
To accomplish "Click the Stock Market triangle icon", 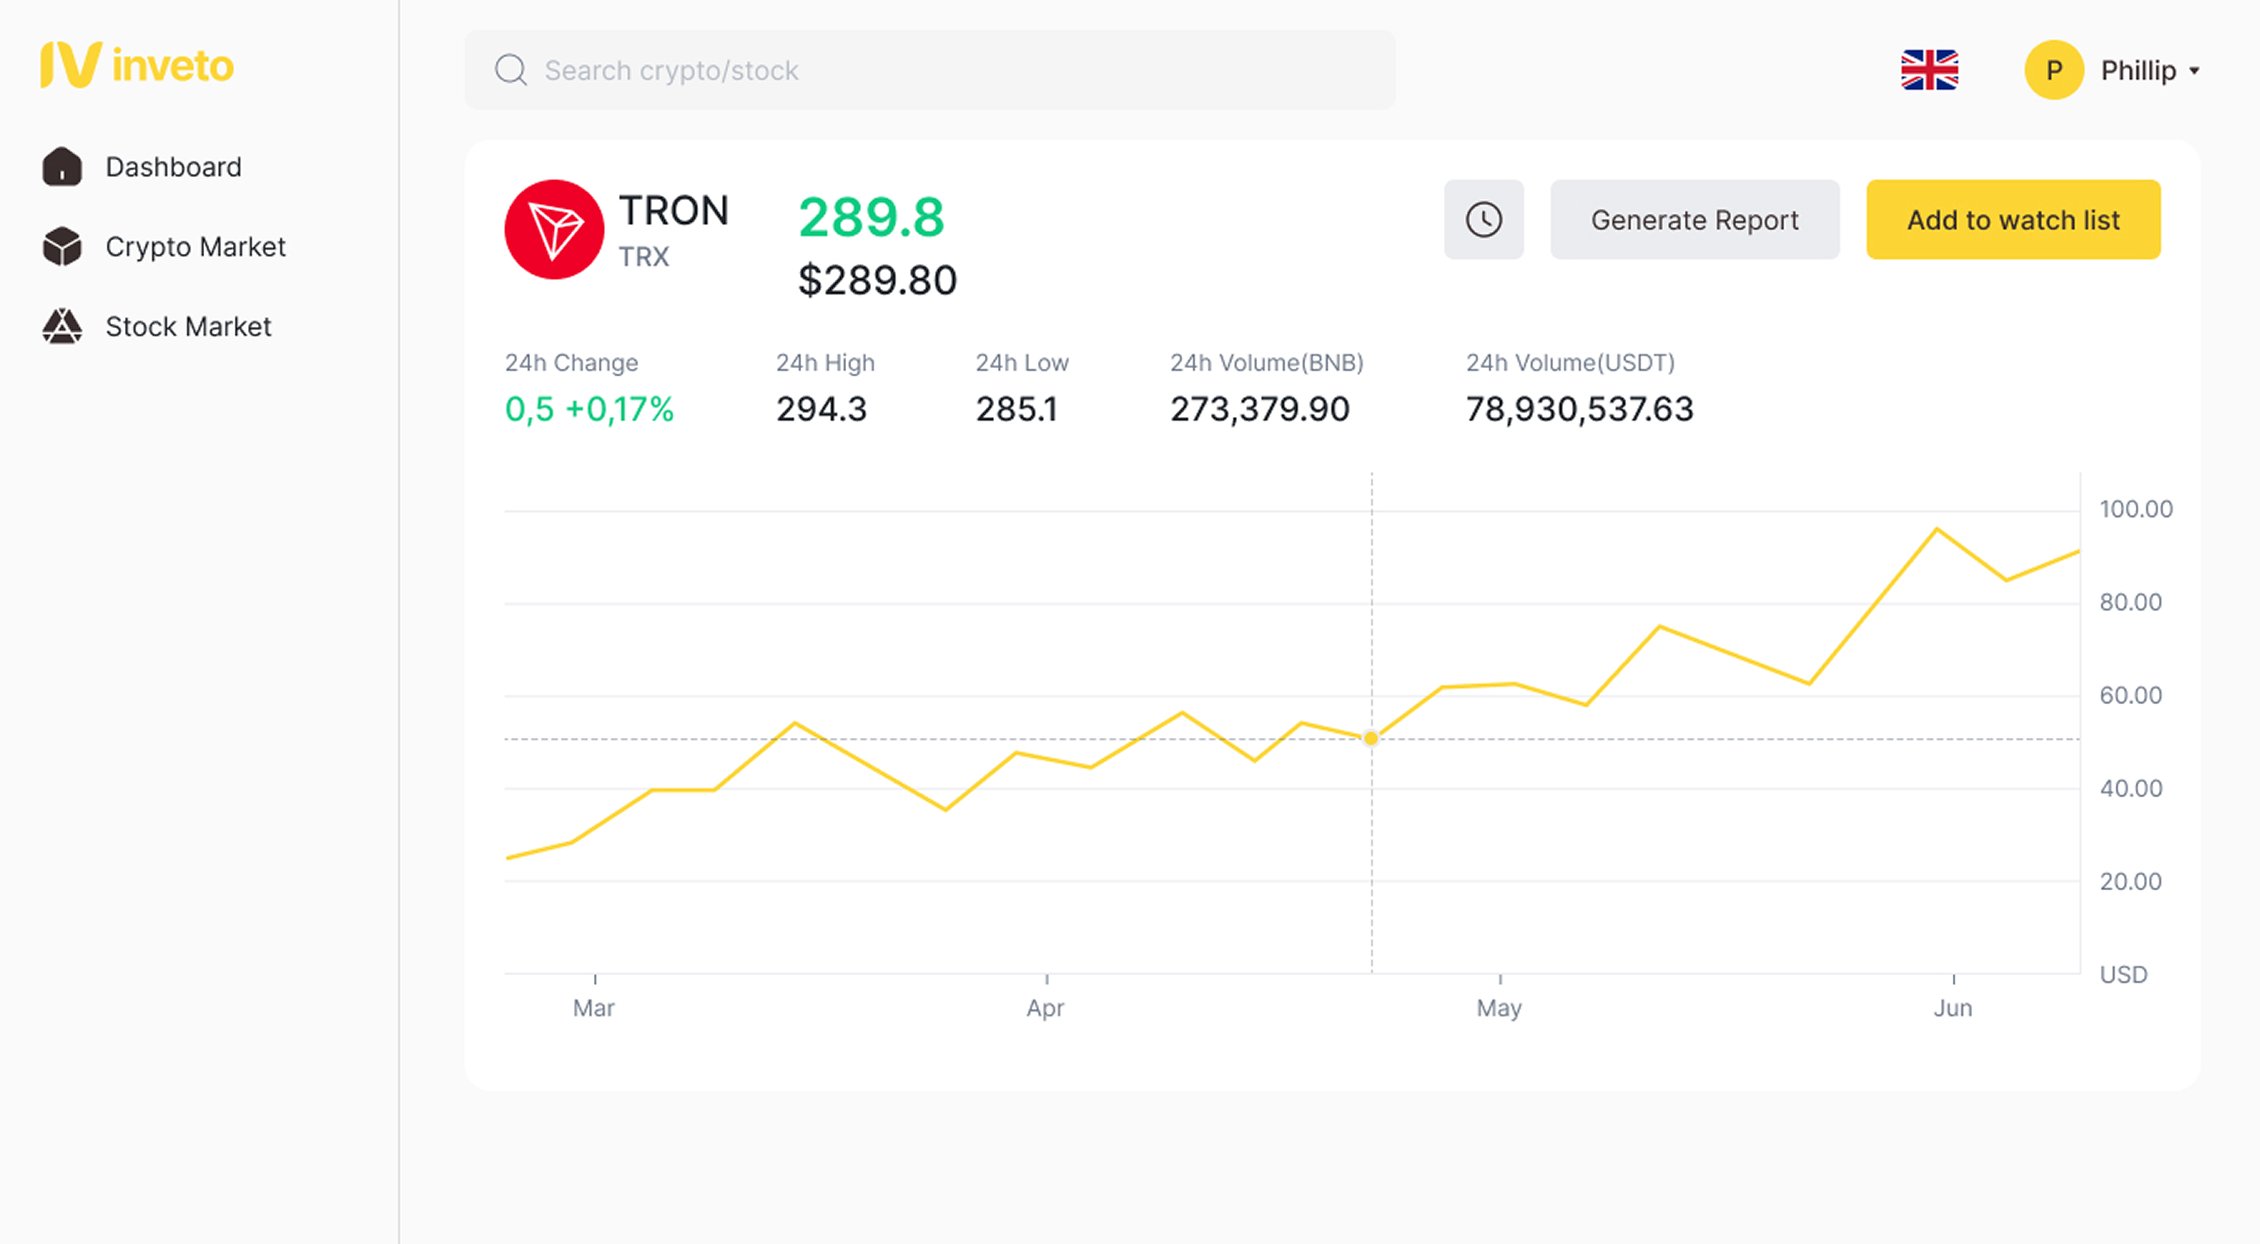I will (x=62, y=326).
